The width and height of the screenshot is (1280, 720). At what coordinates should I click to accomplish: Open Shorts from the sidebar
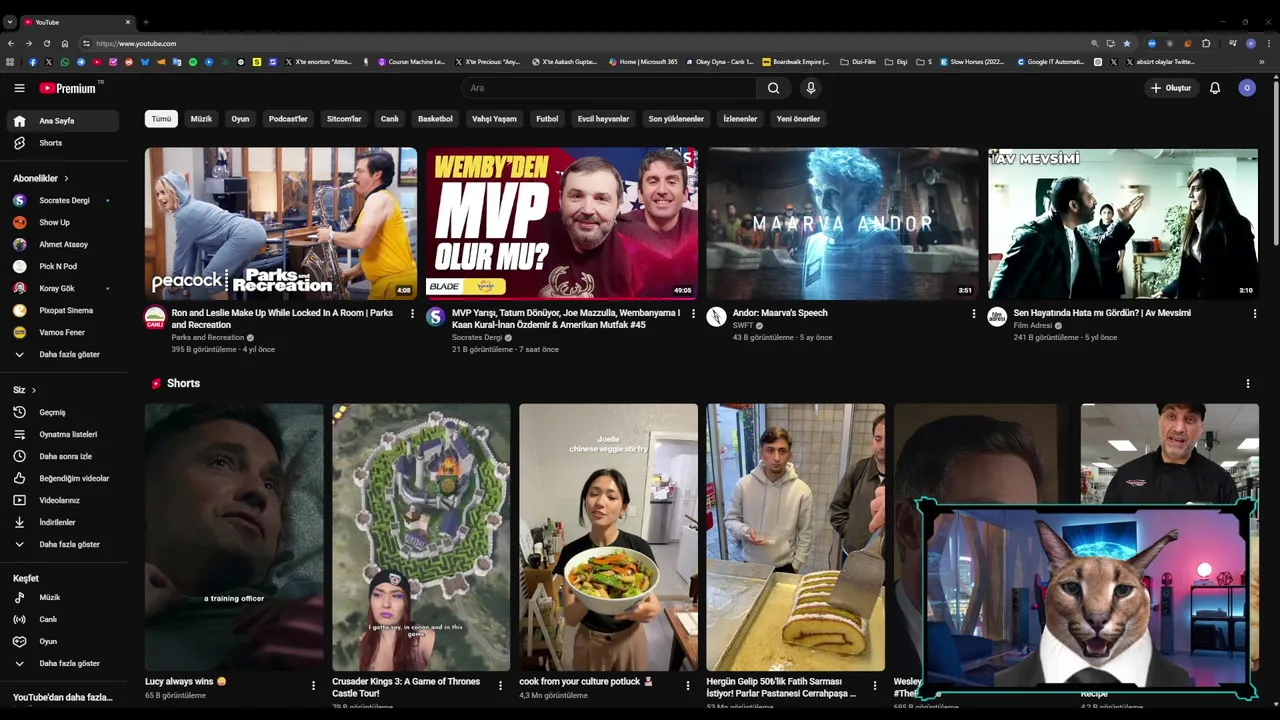pos(63,143)
